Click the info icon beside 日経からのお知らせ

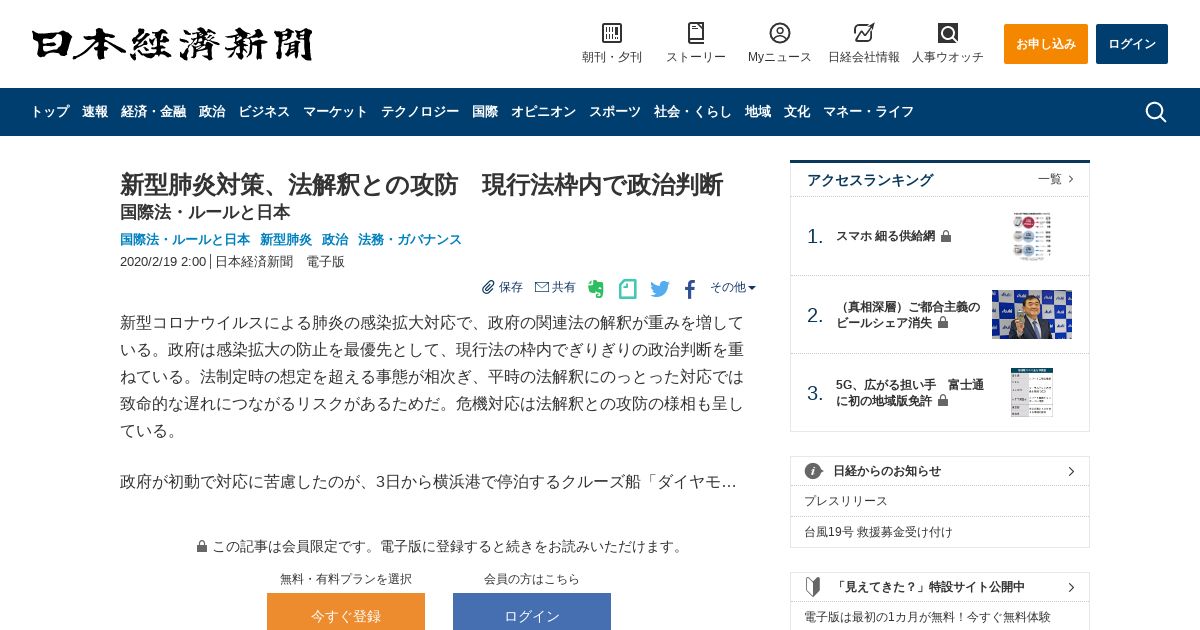[x=814, y=471]
